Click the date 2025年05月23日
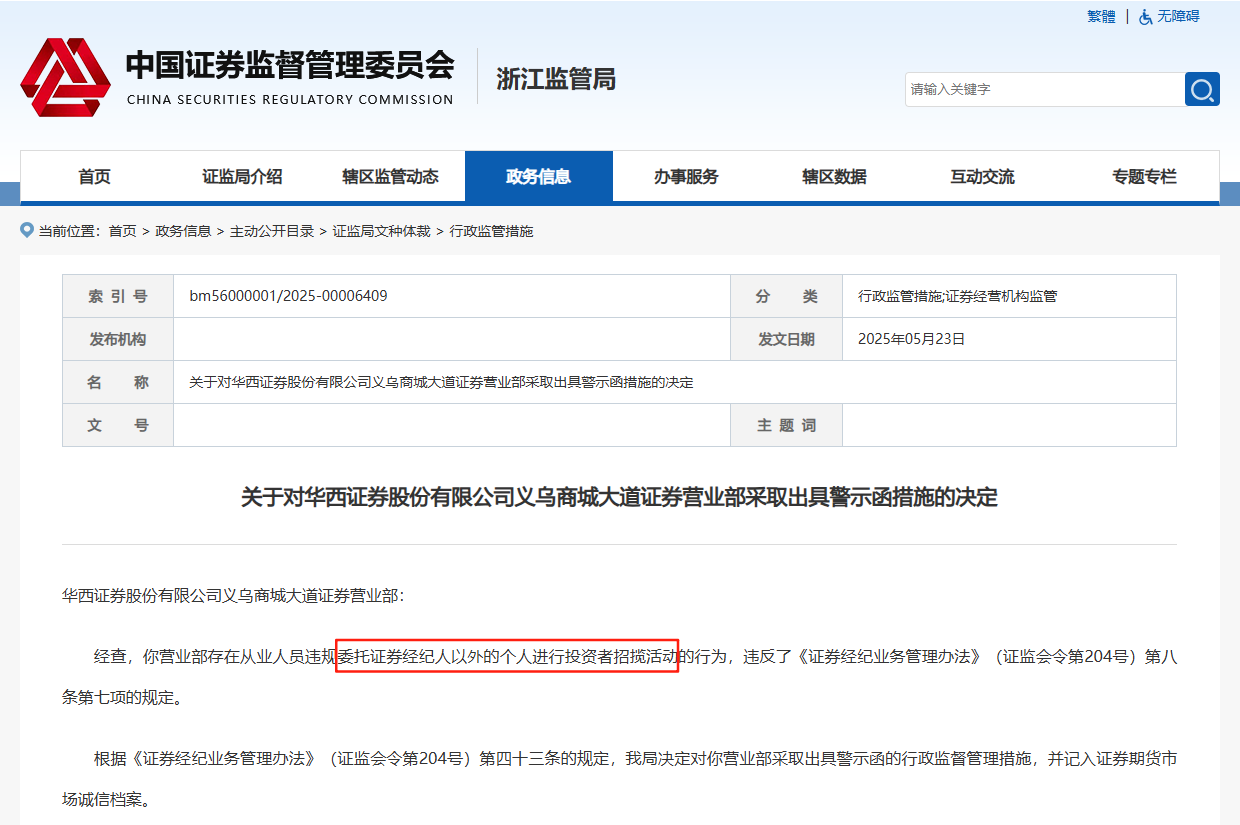This screenshot has height=825, width=1240. [x=912, y=339]
